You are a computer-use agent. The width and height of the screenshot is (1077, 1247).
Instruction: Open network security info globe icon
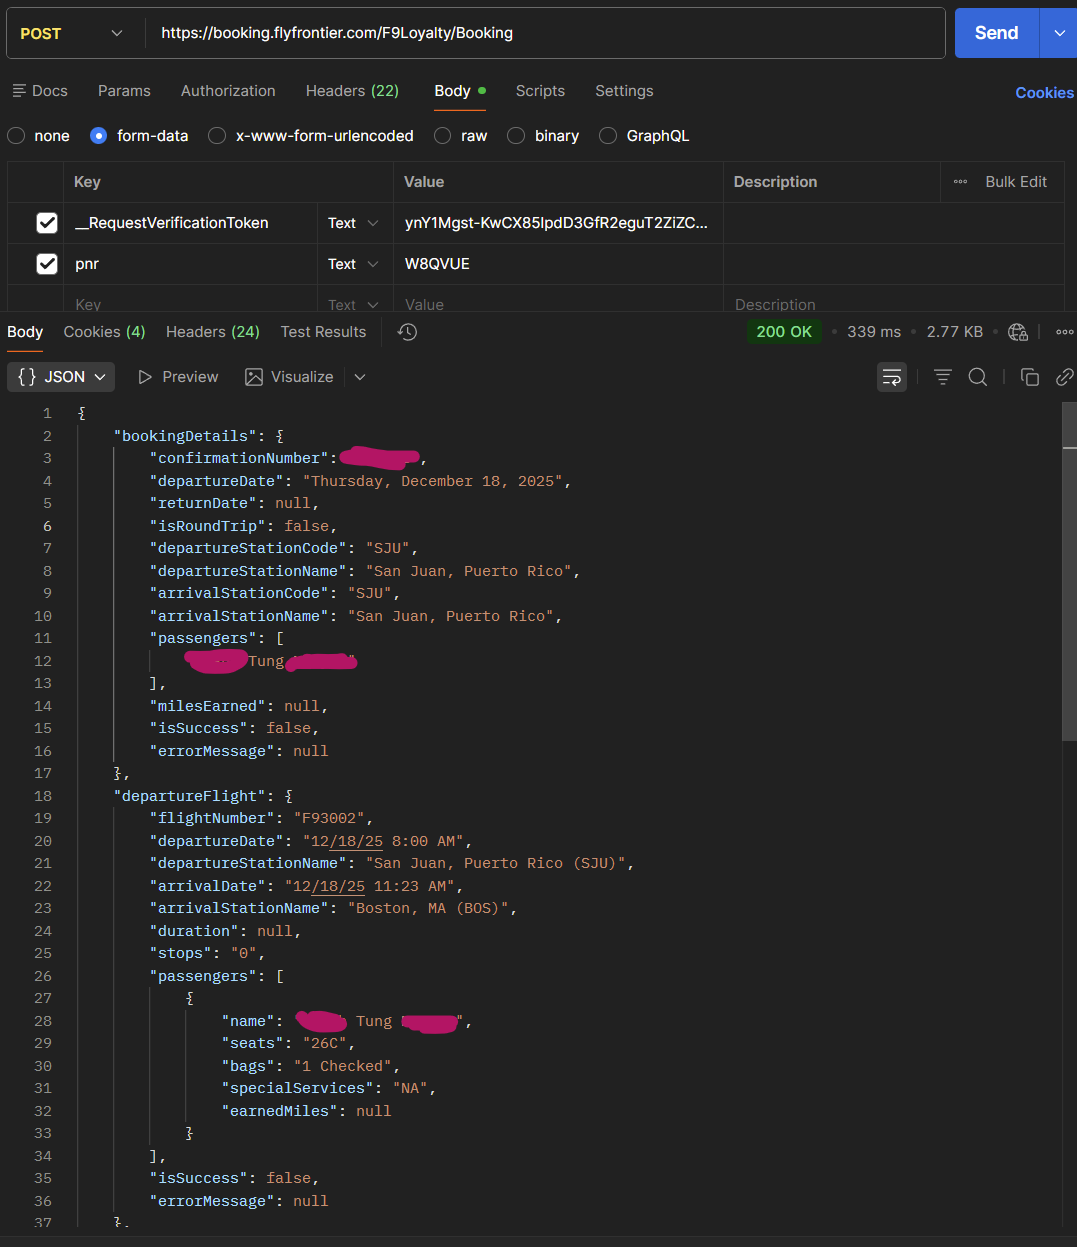pos(1018,332)
